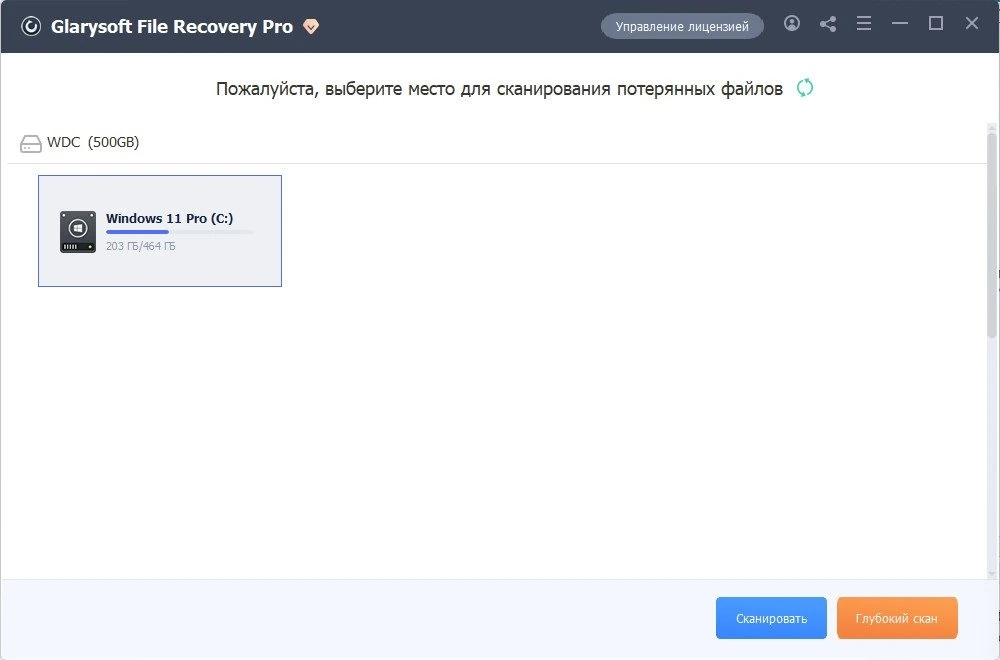Open Управление лицензией button
Viewport: 1000px width, 660px height.
click(682, 26)
